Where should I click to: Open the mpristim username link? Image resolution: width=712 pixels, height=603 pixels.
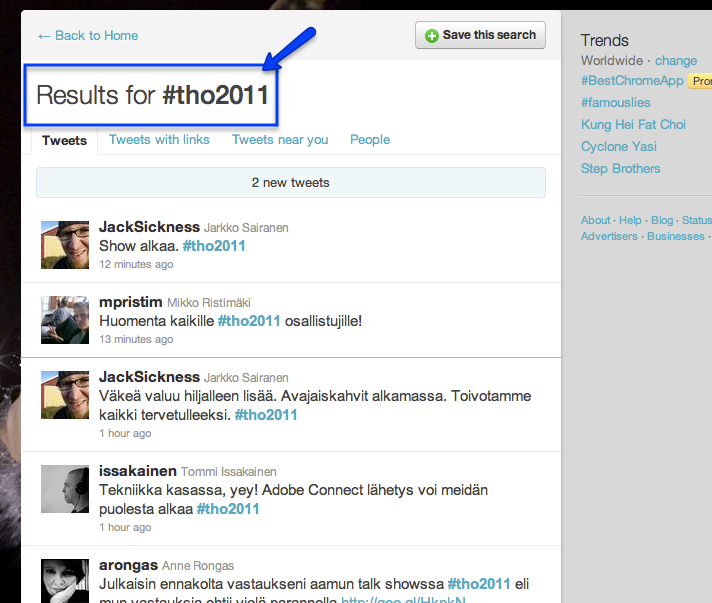click(131, 302)
